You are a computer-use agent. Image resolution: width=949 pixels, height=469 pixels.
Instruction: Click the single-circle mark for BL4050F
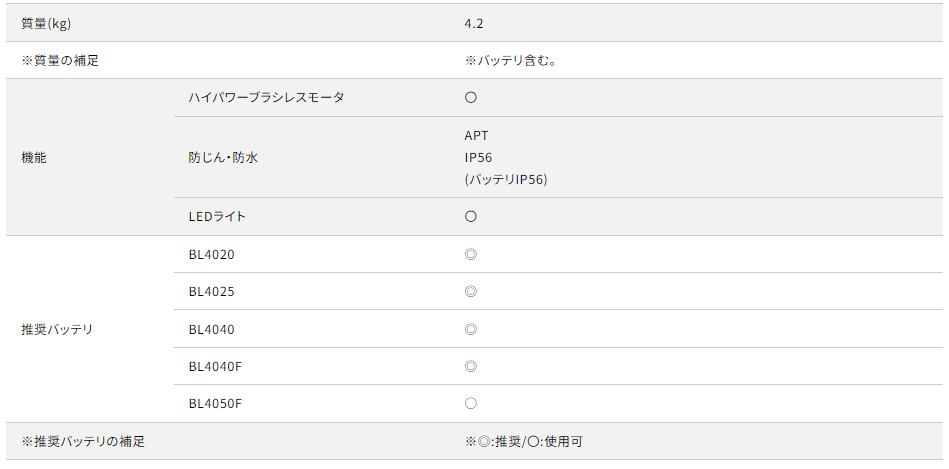pyautogui.click(x=471, y=404)
